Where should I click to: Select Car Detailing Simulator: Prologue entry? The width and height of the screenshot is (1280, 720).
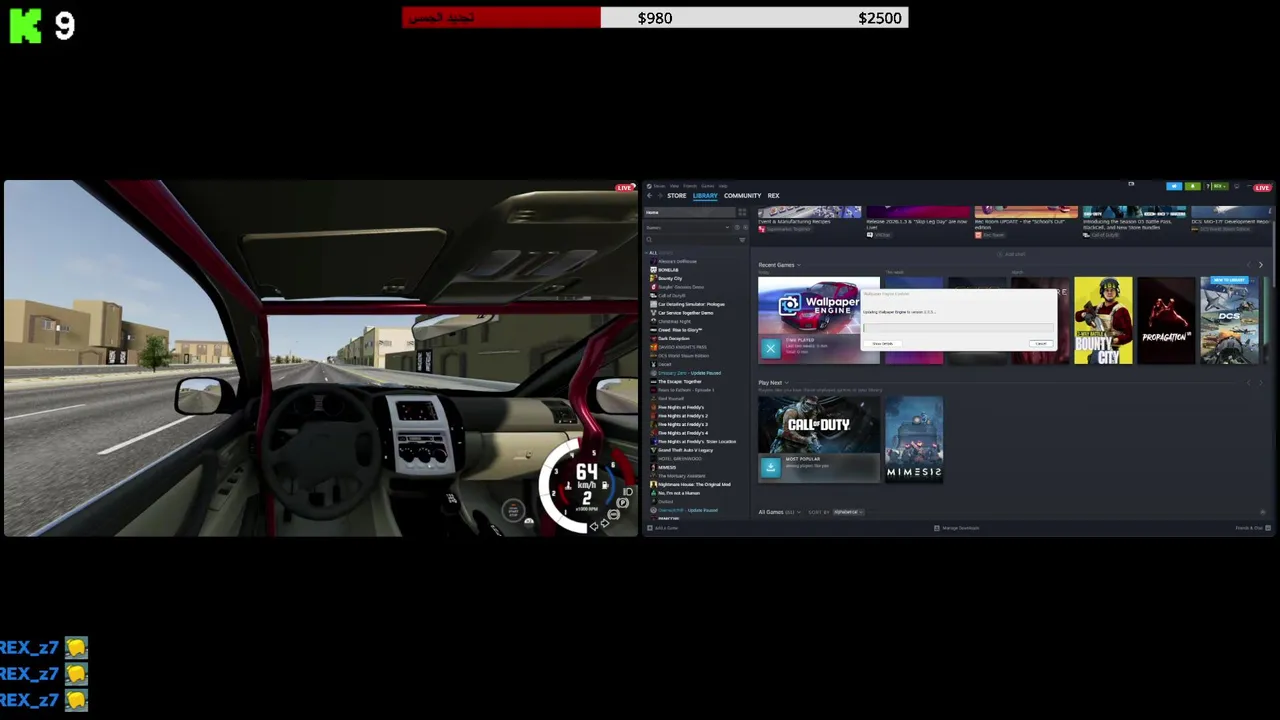click(x=691, y=304)
